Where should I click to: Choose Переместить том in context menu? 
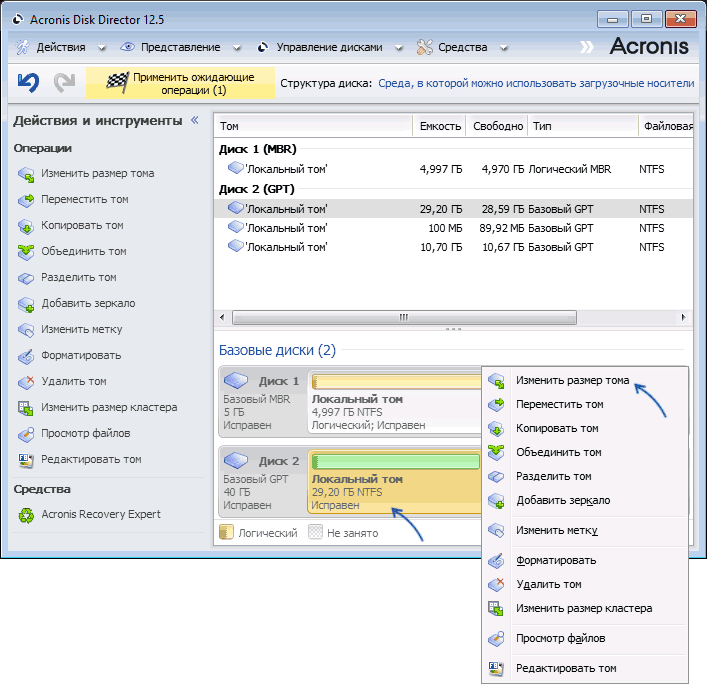pyautogui.click(x=585, y=404)
